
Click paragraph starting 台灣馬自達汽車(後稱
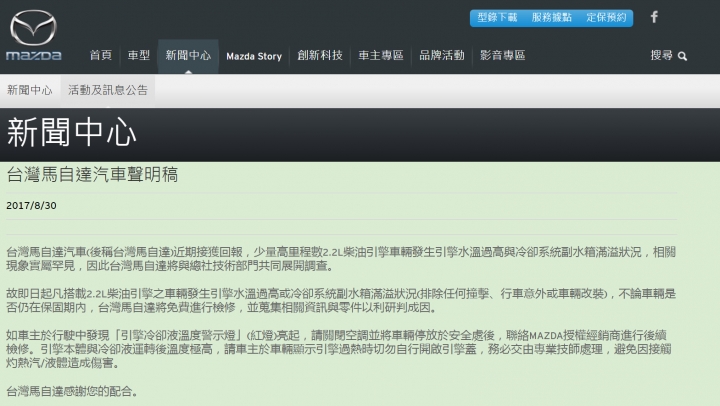point(341,259)
